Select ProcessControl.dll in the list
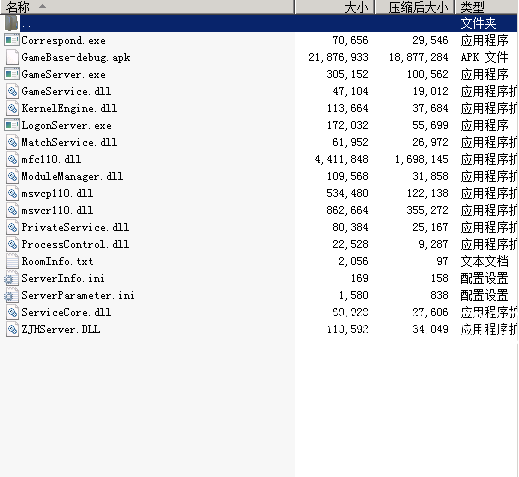This screenshot has height=477, width=519. [75, 244]
